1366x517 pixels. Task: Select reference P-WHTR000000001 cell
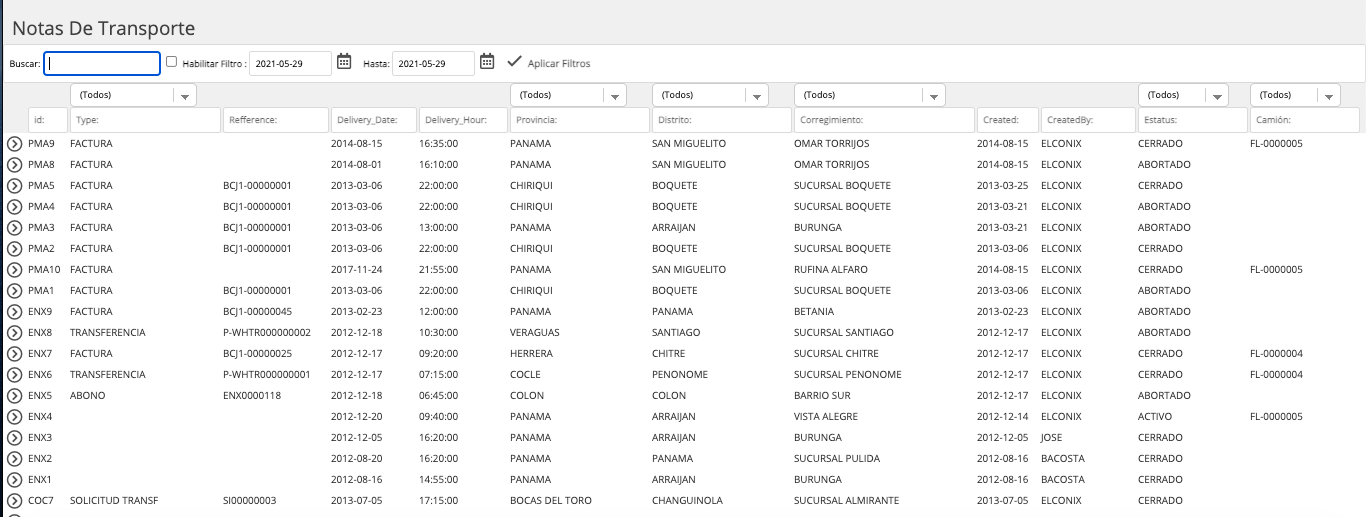(267, 375)
